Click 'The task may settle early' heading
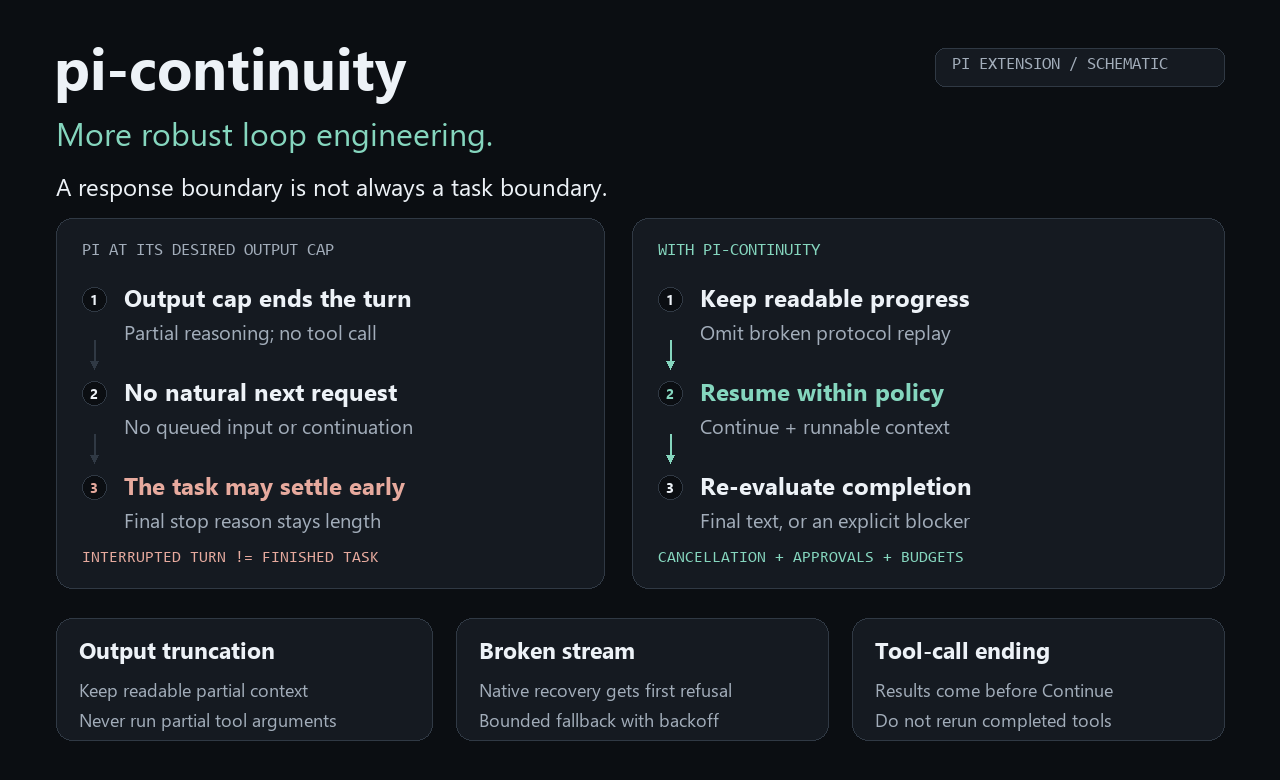Viewport: 1280px width, 780px height. point(264,487)
